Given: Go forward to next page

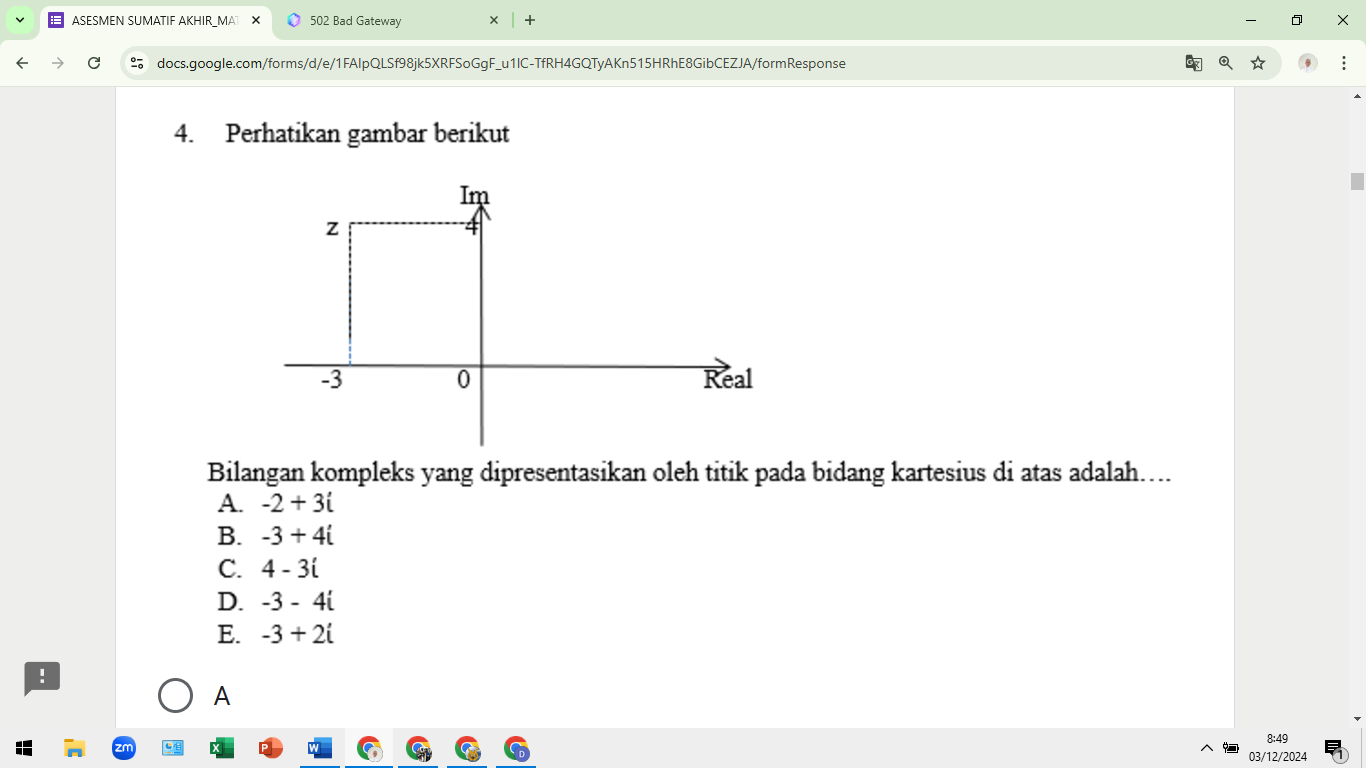Looking at the screenshot, I should pyautogui.click(x=58, y=63).
